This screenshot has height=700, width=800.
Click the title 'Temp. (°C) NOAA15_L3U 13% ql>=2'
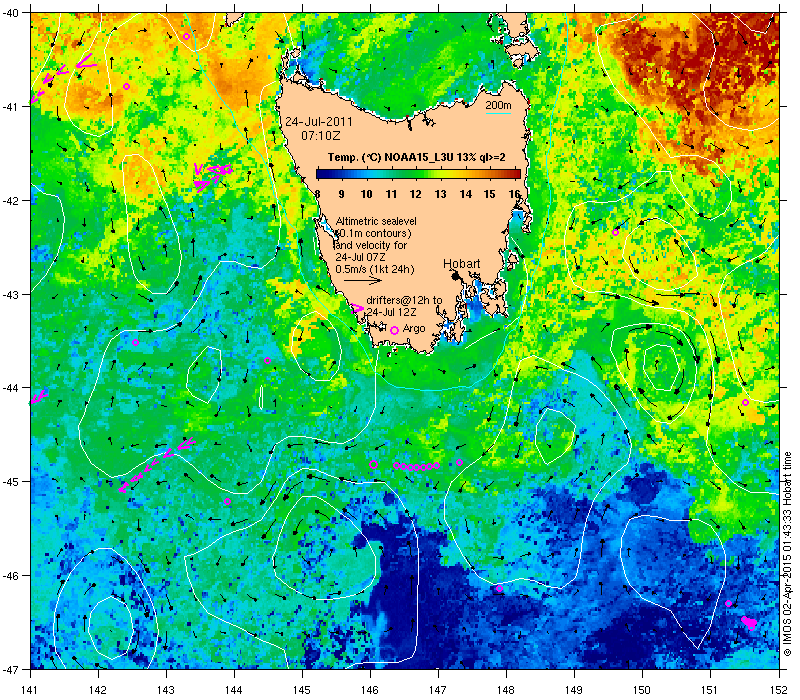pyautogui.click(x=417, y=157)
